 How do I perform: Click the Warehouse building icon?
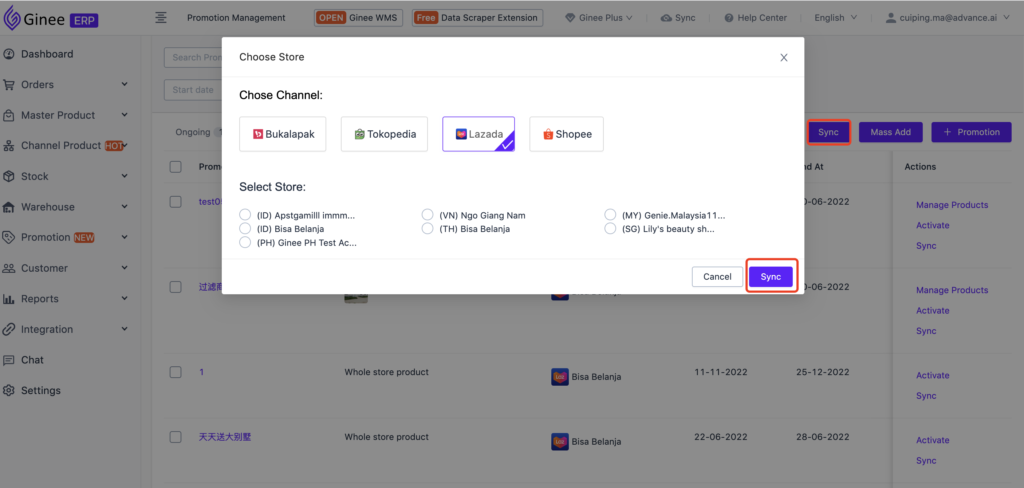pyautogui.click(x=9, y=207)
